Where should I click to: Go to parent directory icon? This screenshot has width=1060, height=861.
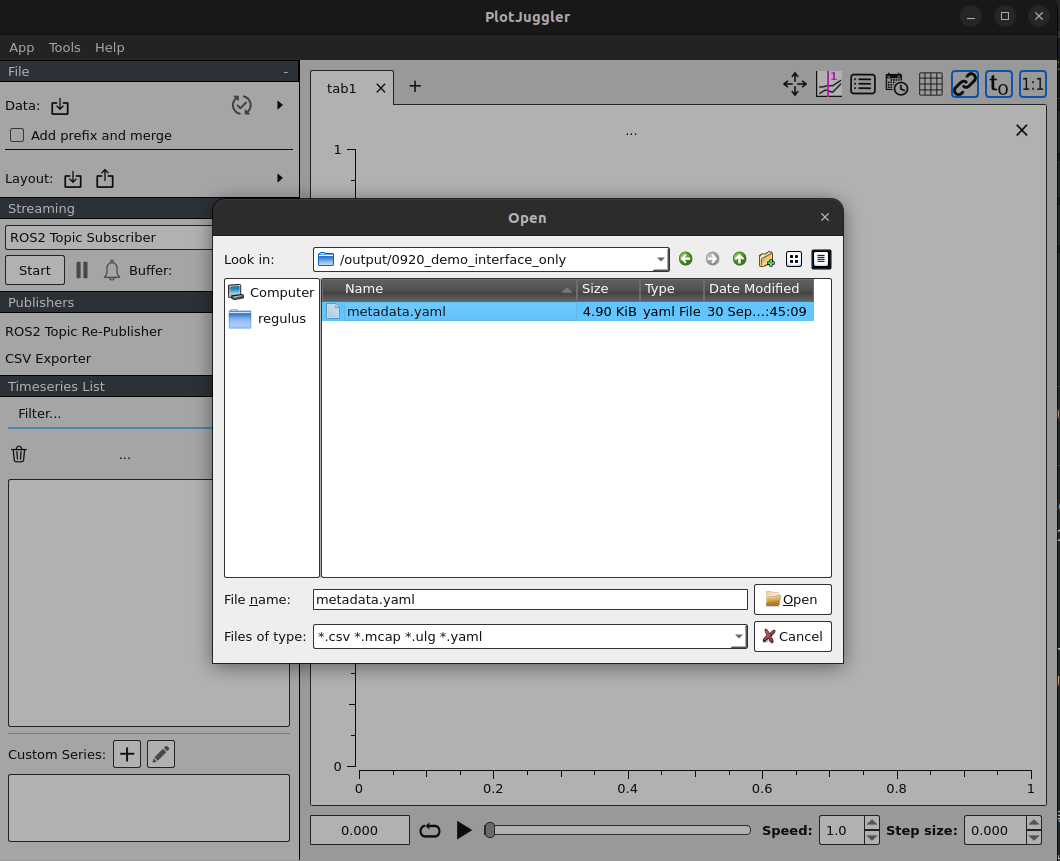click(740, 259)
